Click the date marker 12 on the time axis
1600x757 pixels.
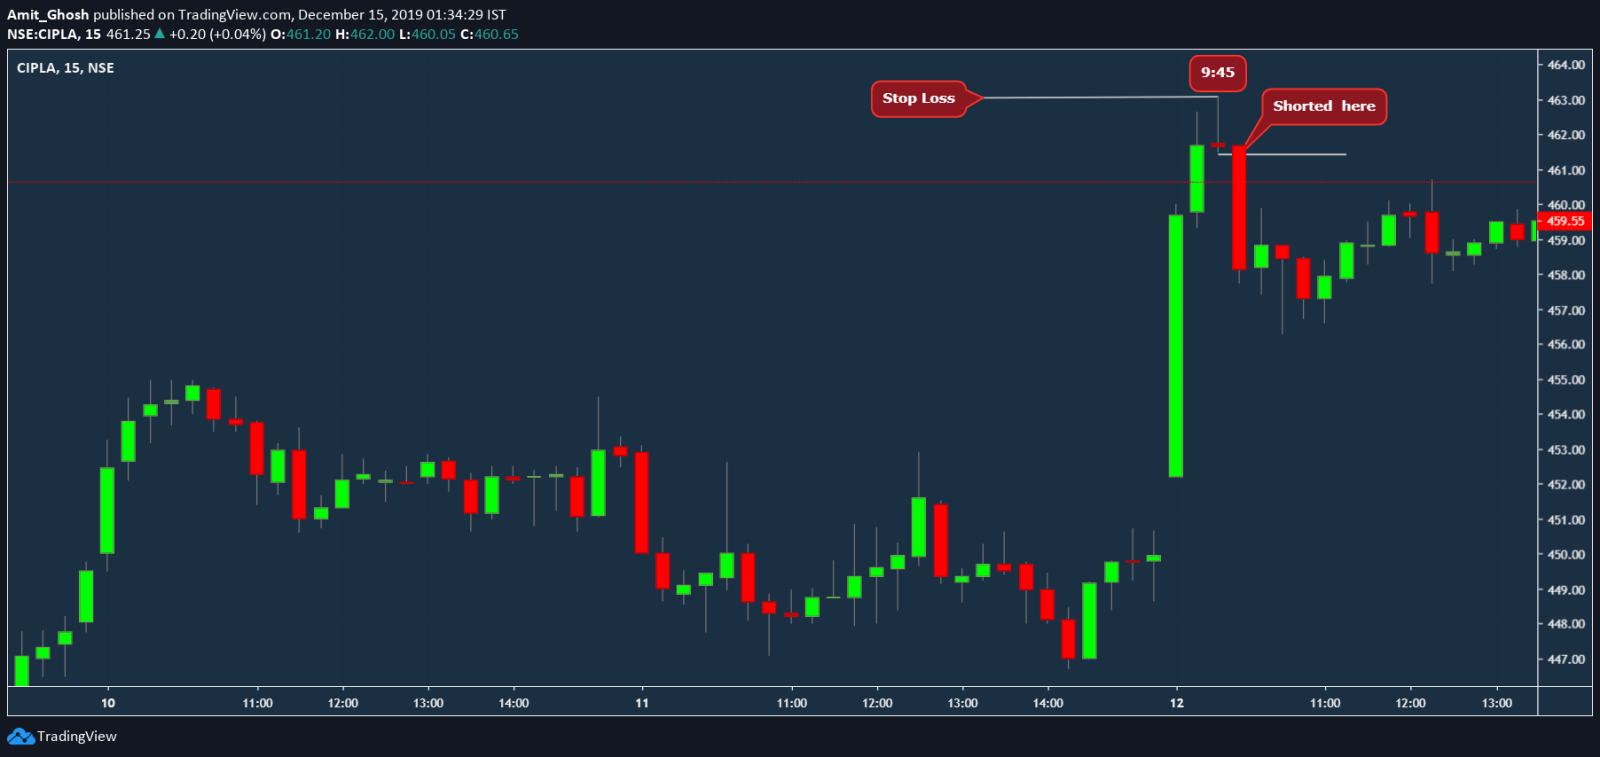coord(1177,703)
